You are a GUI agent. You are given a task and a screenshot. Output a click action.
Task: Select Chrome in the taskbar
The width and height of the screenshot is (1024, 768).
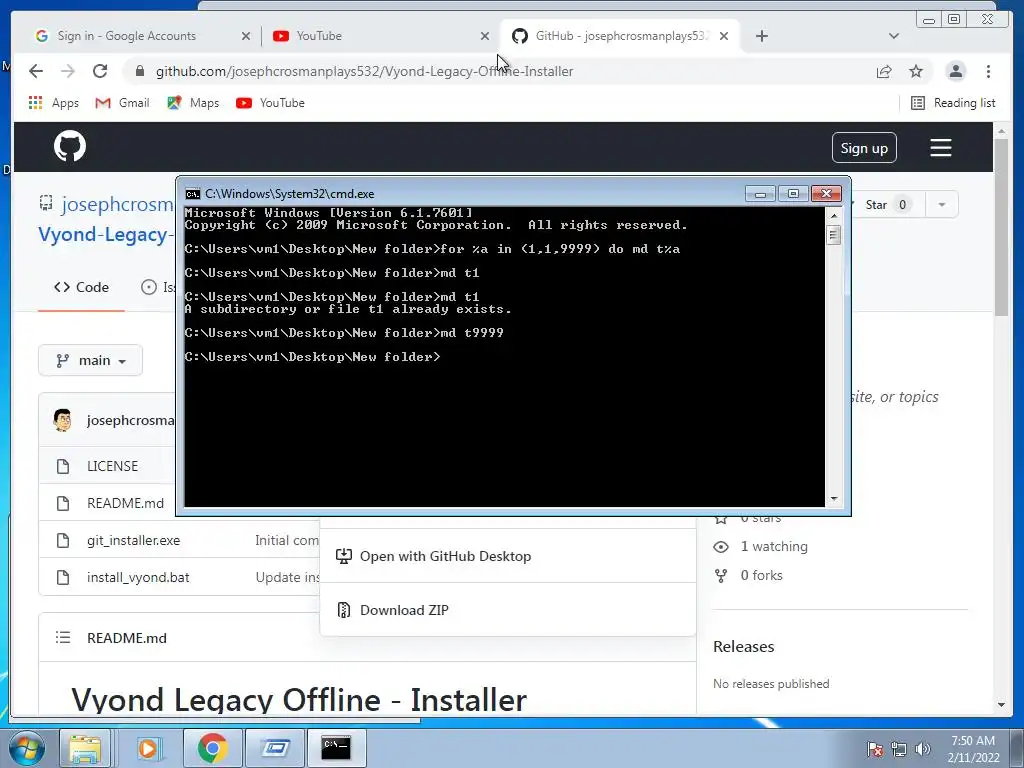[212, 748]
